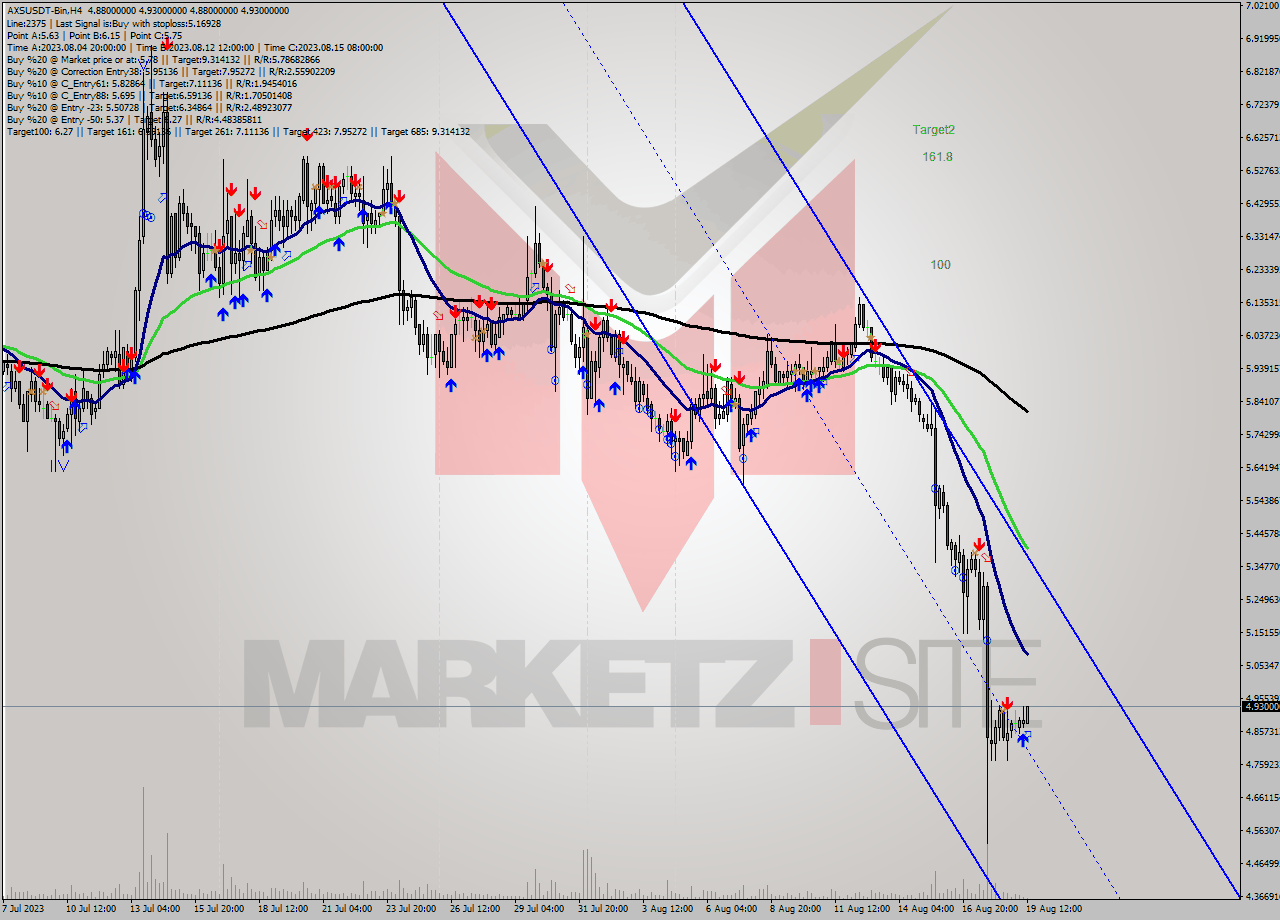The height and width of the screenshot is (920, 1280).
Task: Click the '21 Jul 04:00' date label
Action: 346,909
